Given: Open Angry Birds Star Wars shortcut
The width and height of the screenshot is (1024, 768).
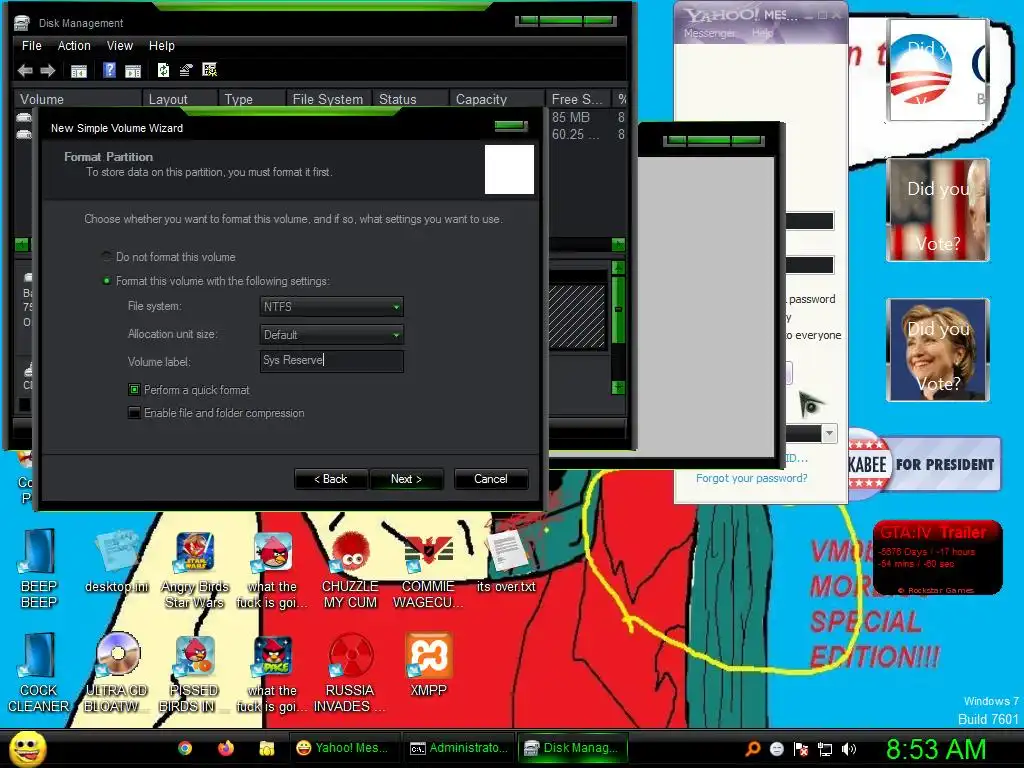Looking at the screenshot, I should coord(195,570).
